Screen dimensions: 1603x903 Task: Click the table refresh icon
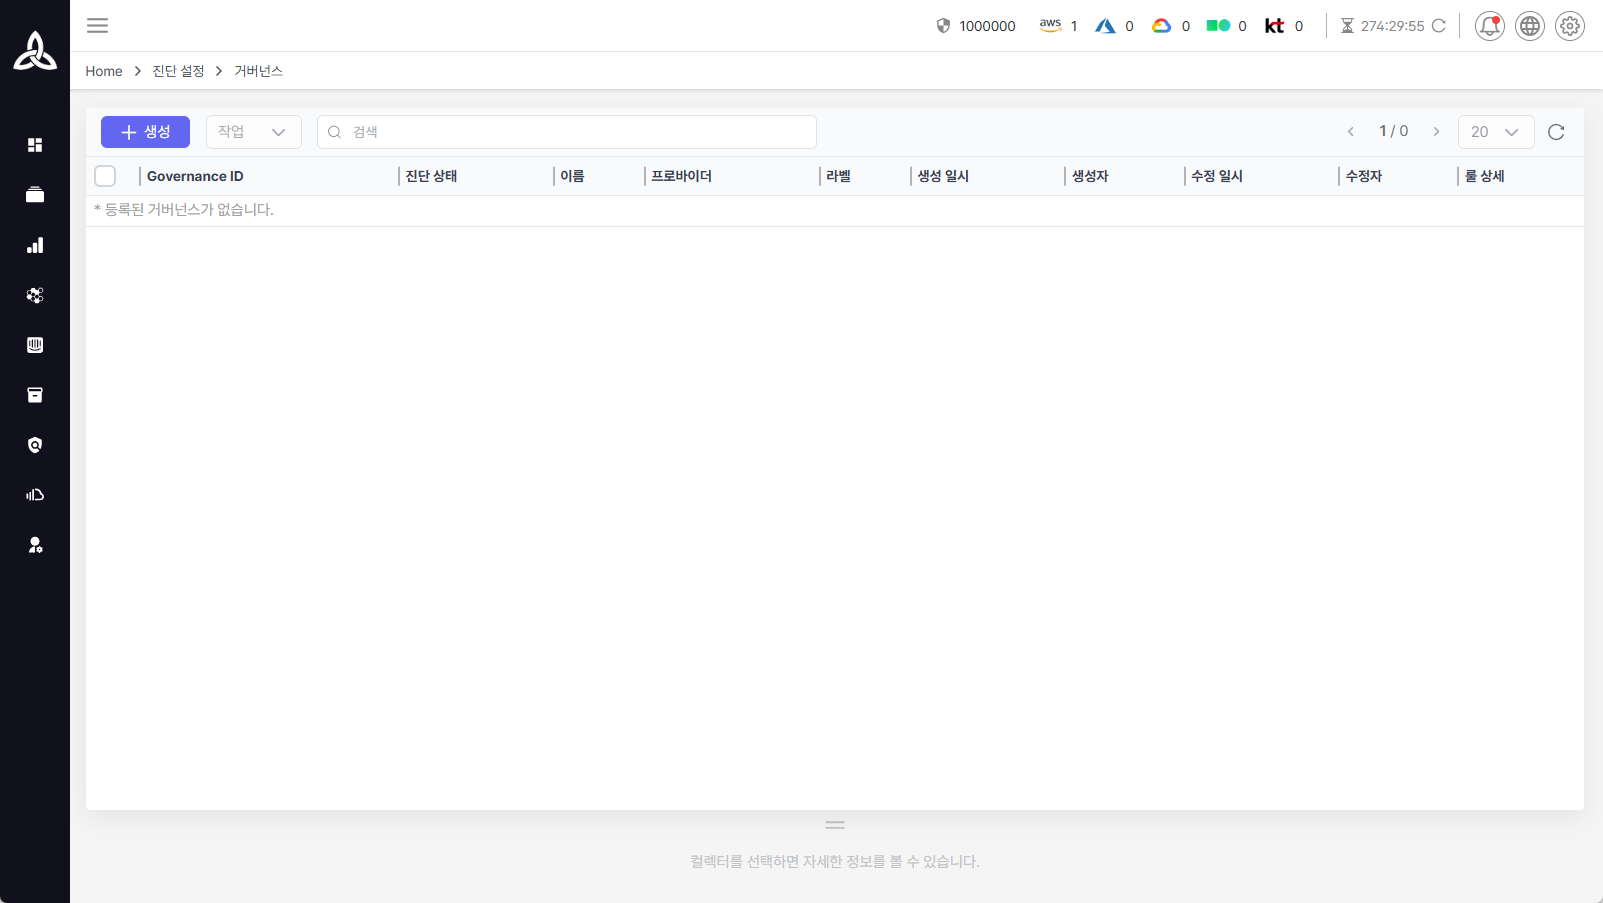pyautogui.click(x=1555, y=132)
